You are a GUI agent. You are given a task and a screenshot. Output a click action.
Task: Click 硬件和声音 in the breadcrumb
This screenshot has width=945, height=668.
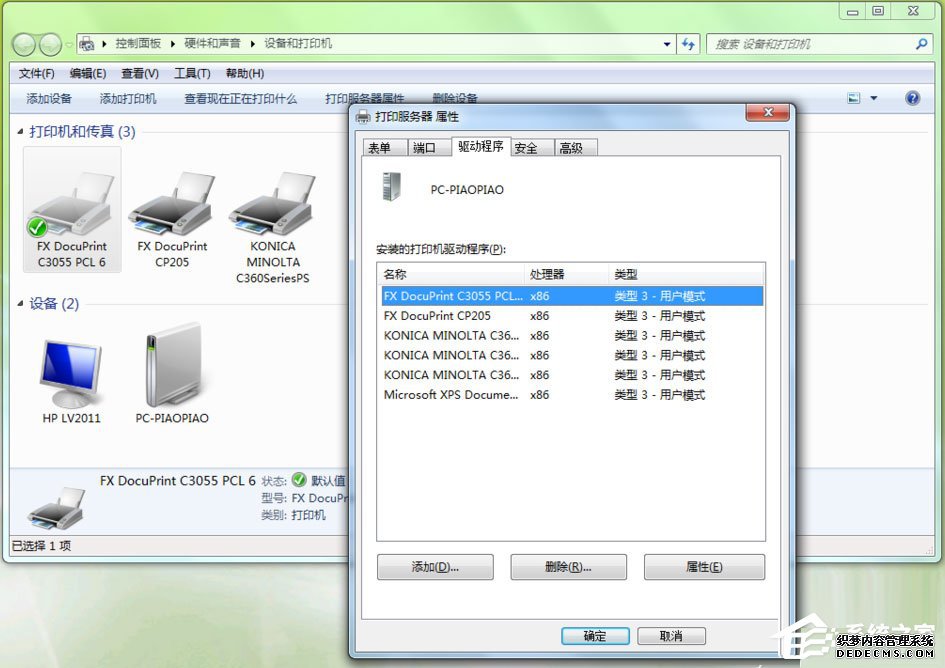tap(212, 43)
